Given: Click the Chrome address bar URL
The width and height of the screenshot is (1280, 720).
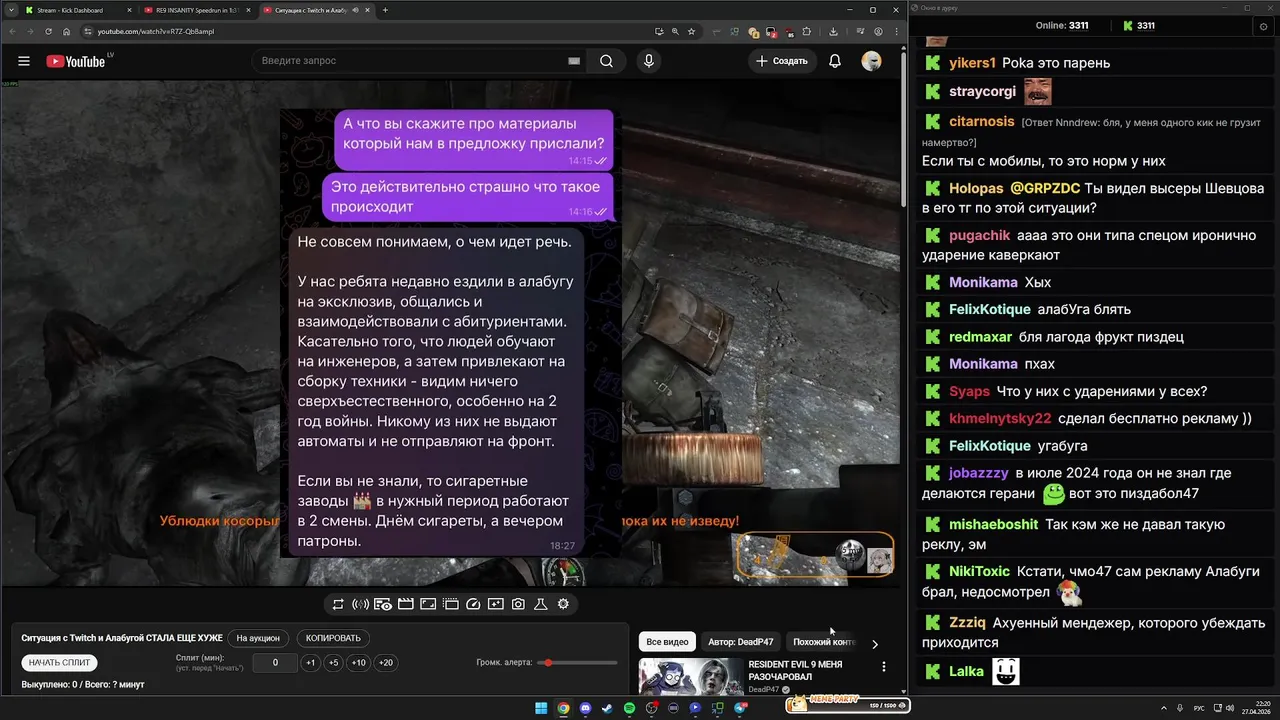Looking at the screenshot, I should pyautogui.click(x=155, y=31).
